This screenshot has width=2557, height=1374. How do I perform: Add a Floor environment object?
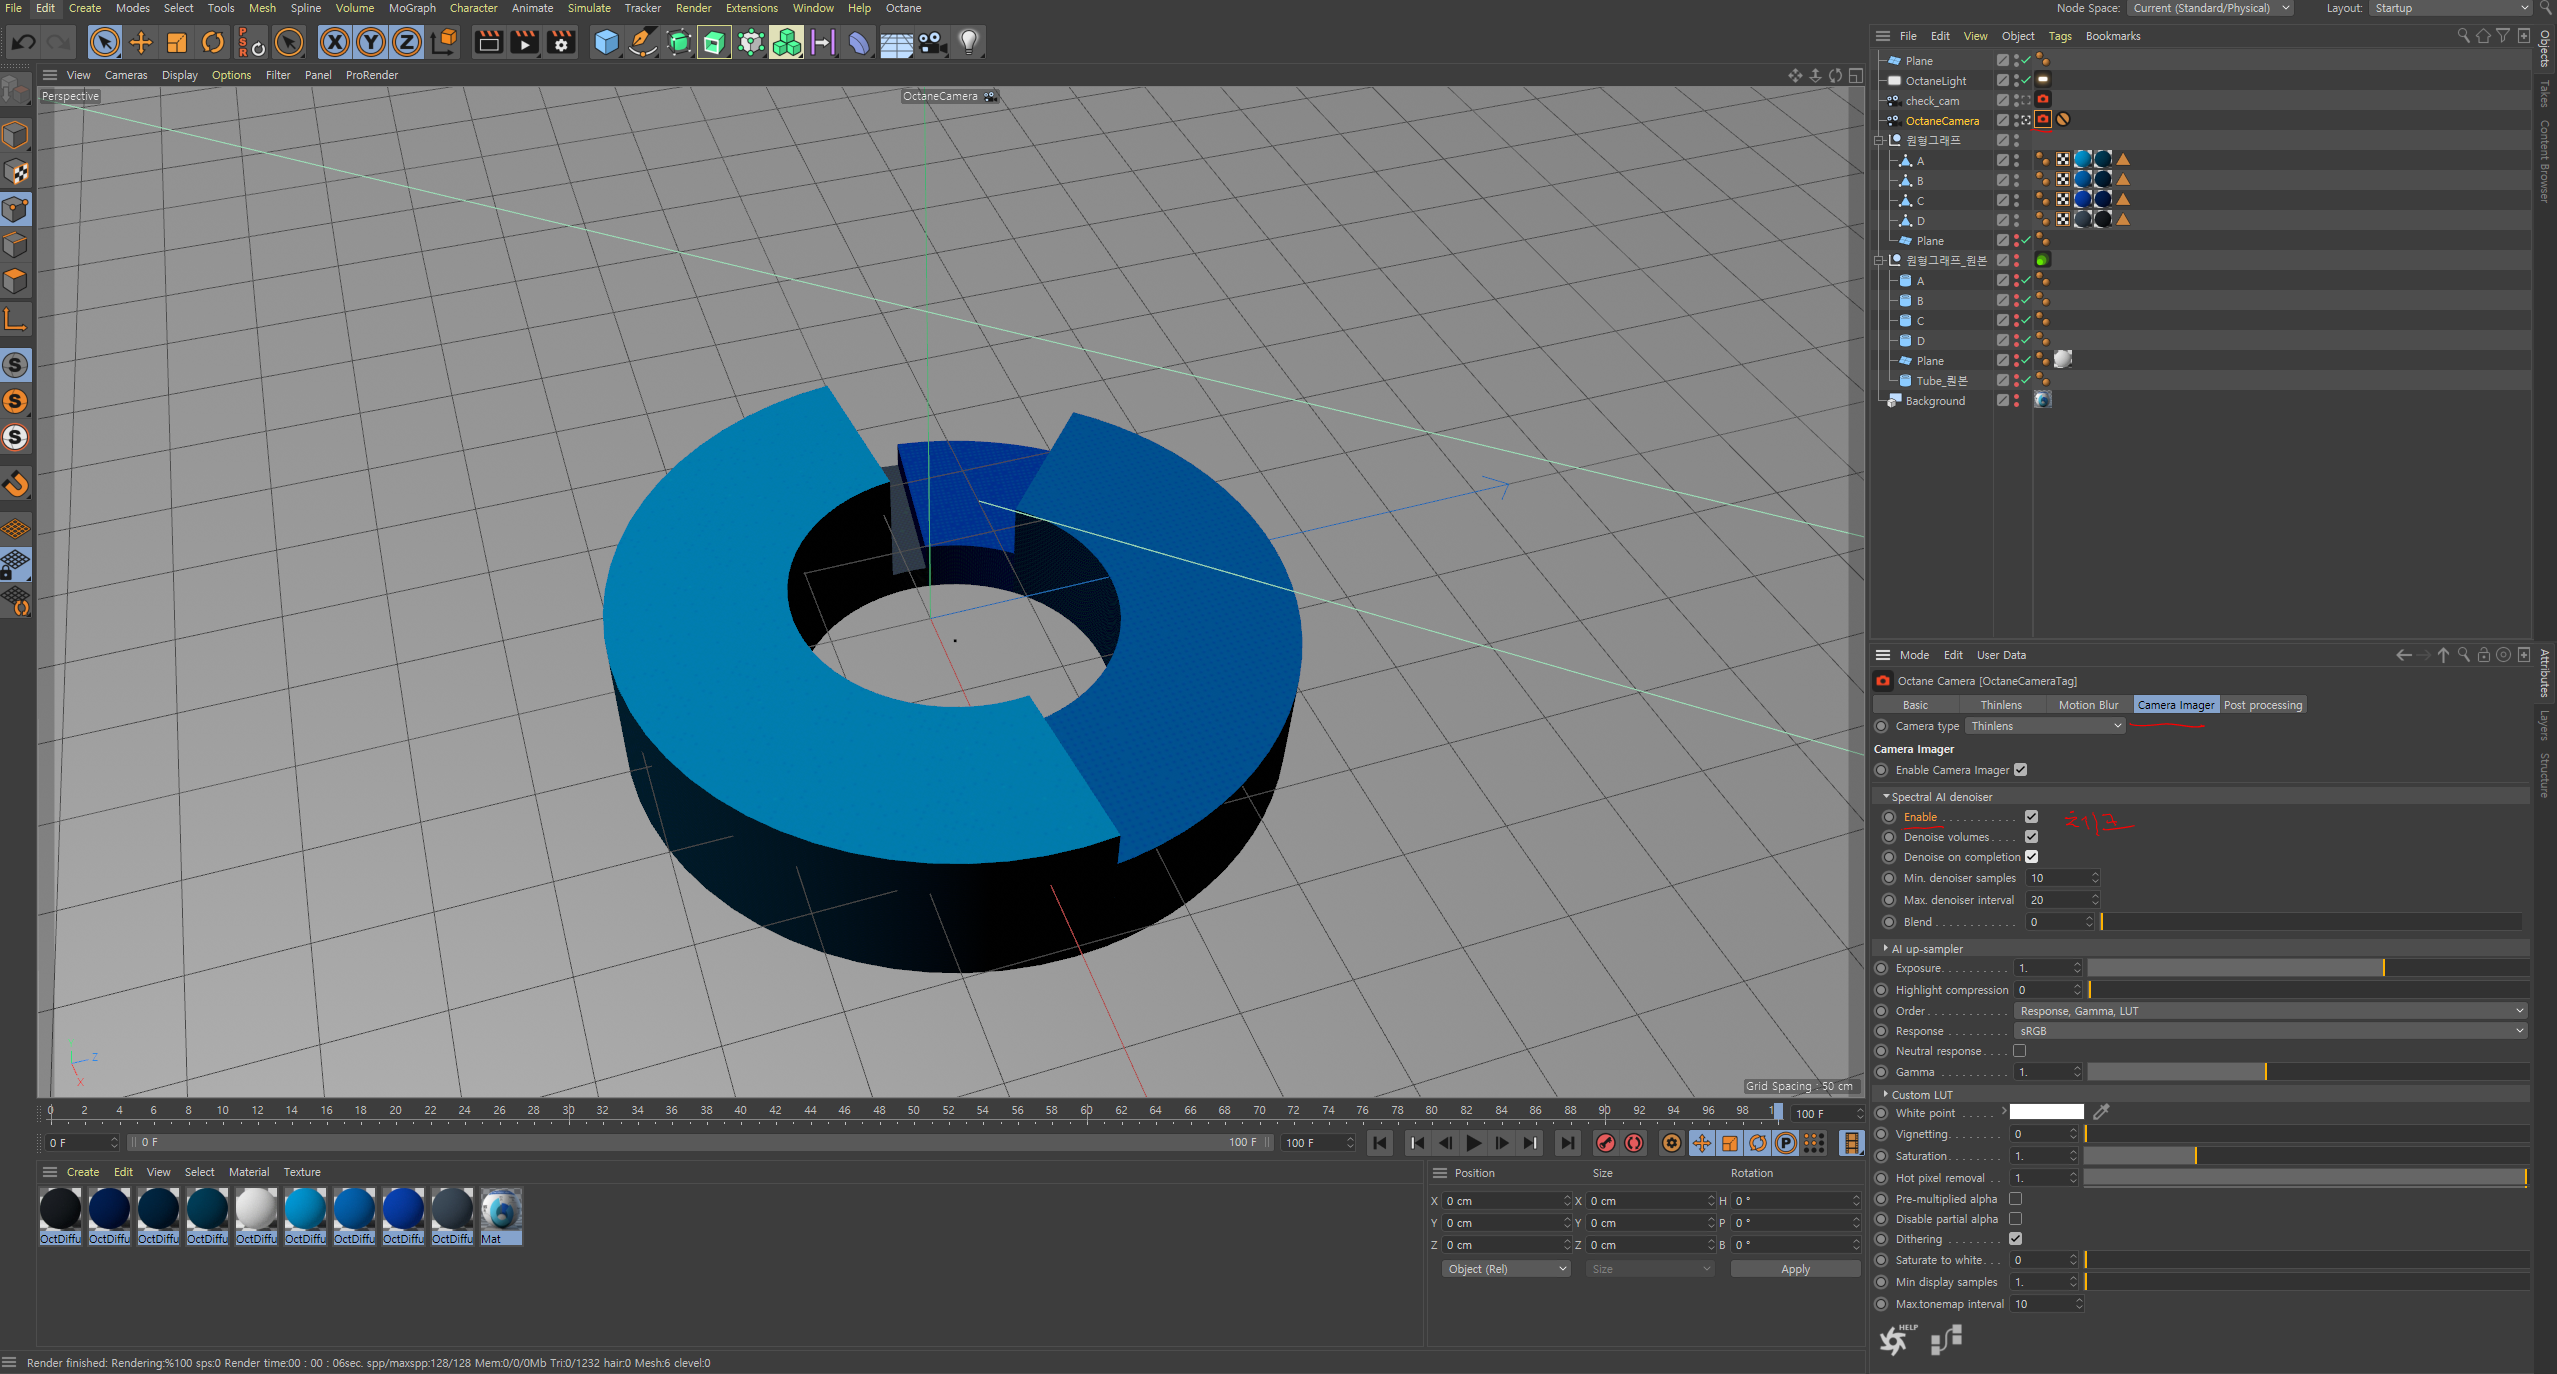[896, 42]
